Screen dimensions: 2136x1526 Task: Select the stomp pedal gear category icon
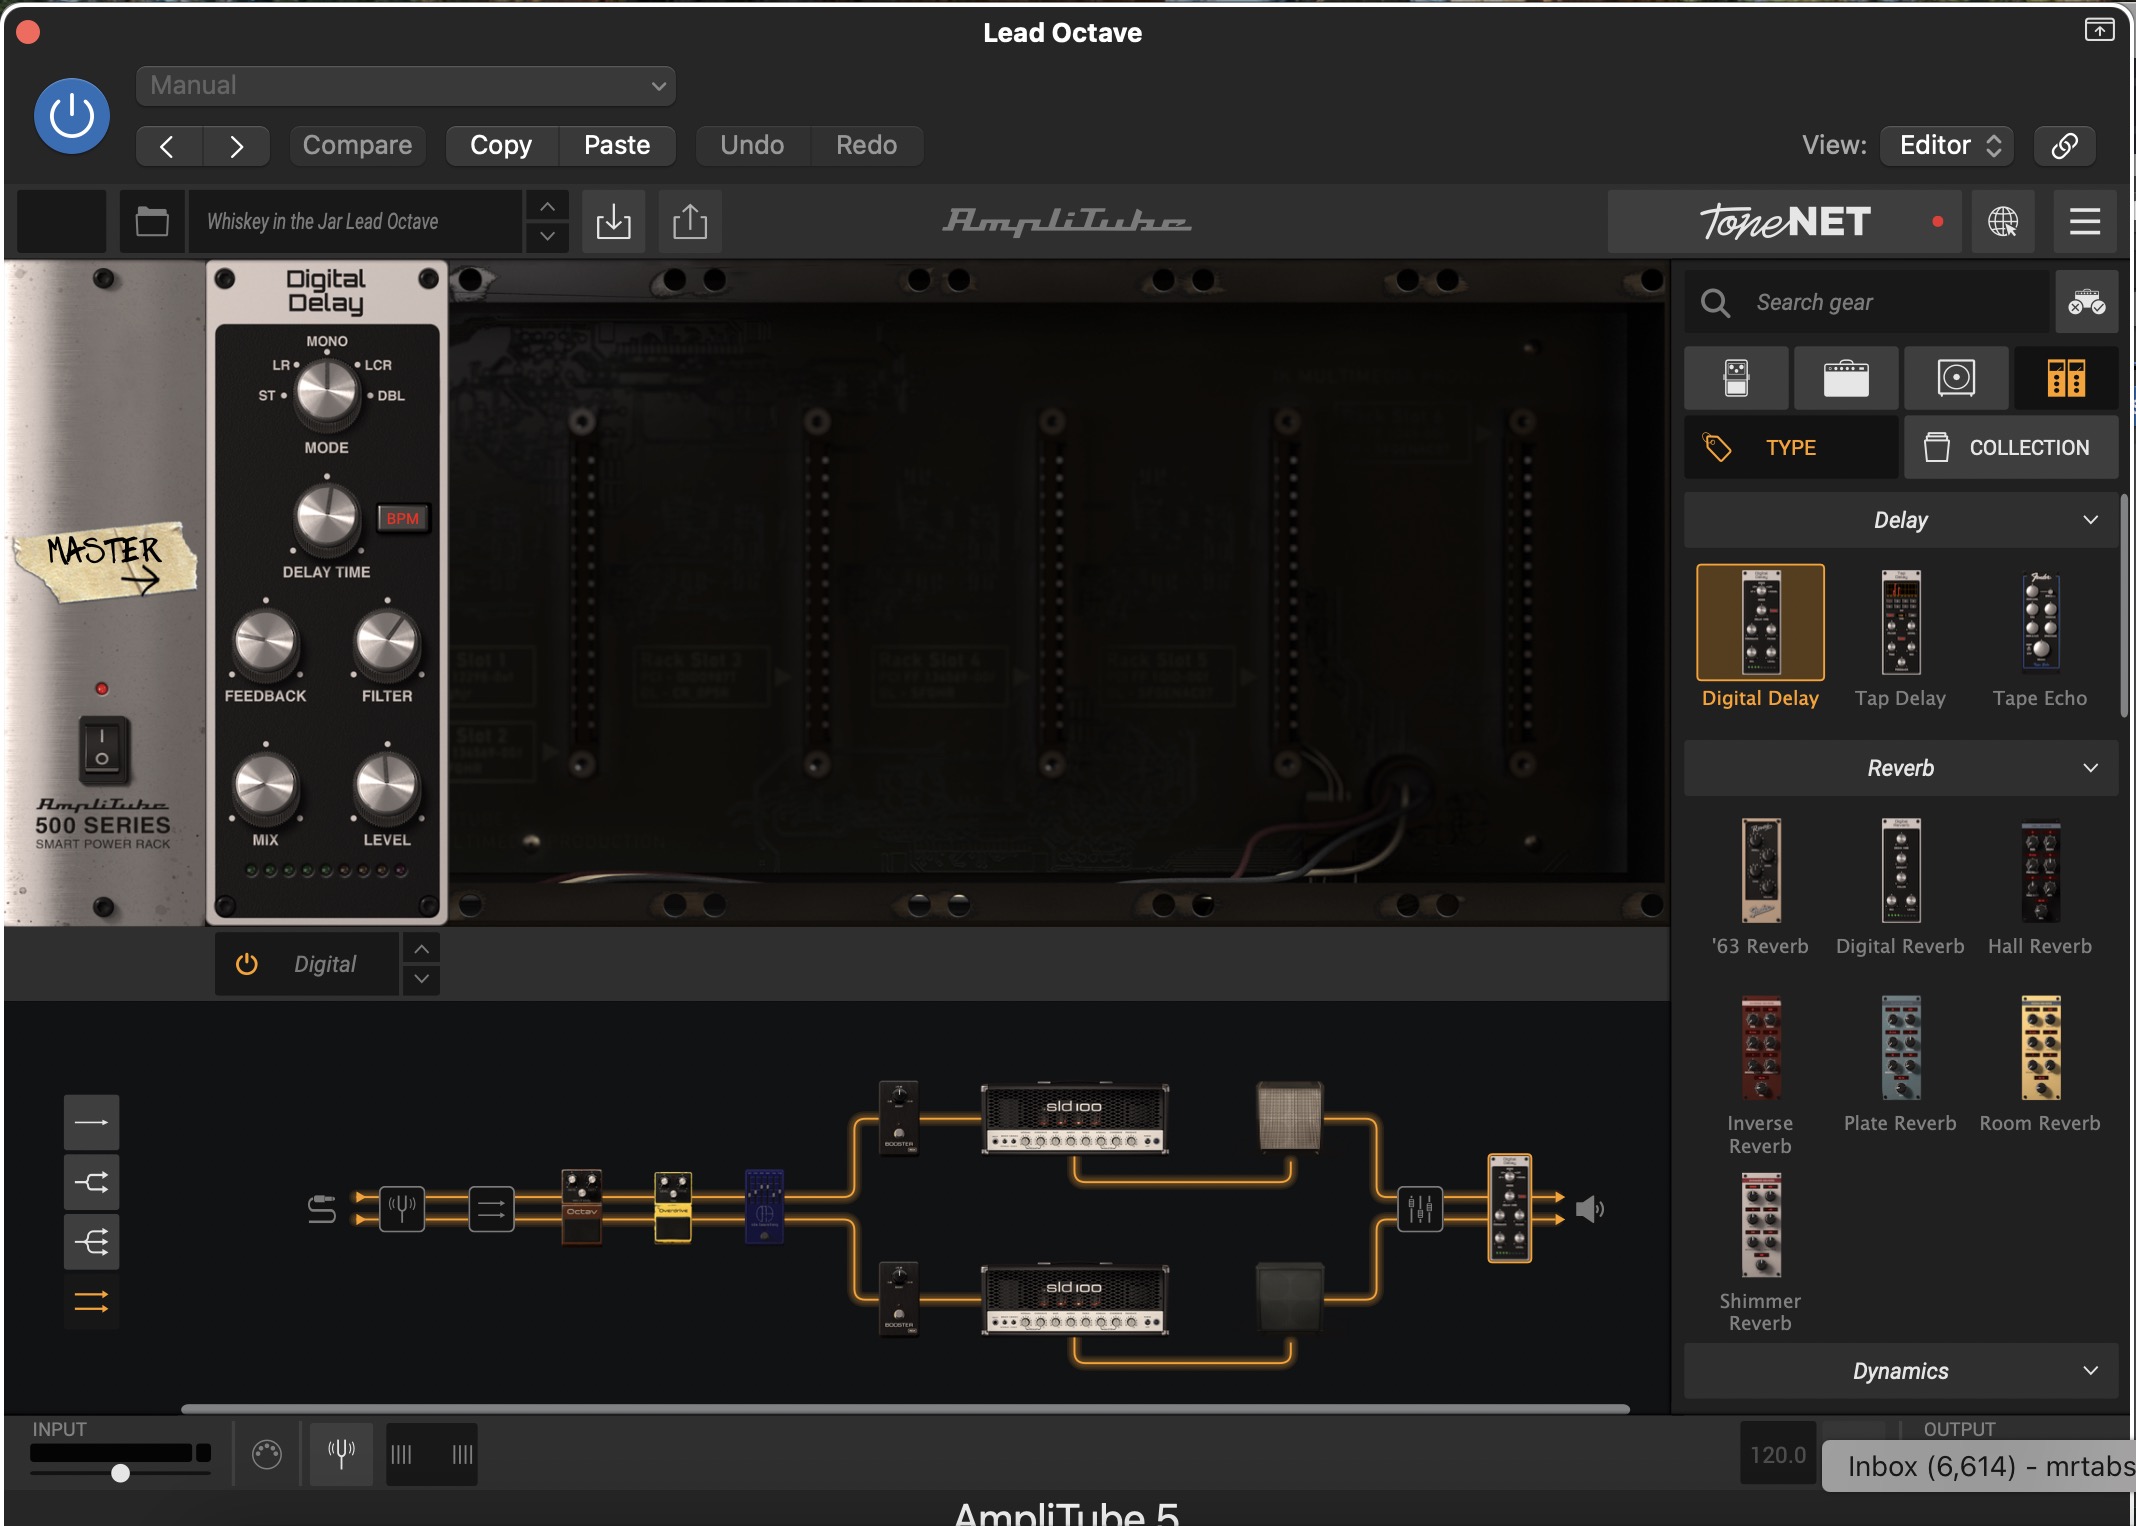pos(1736,378)
